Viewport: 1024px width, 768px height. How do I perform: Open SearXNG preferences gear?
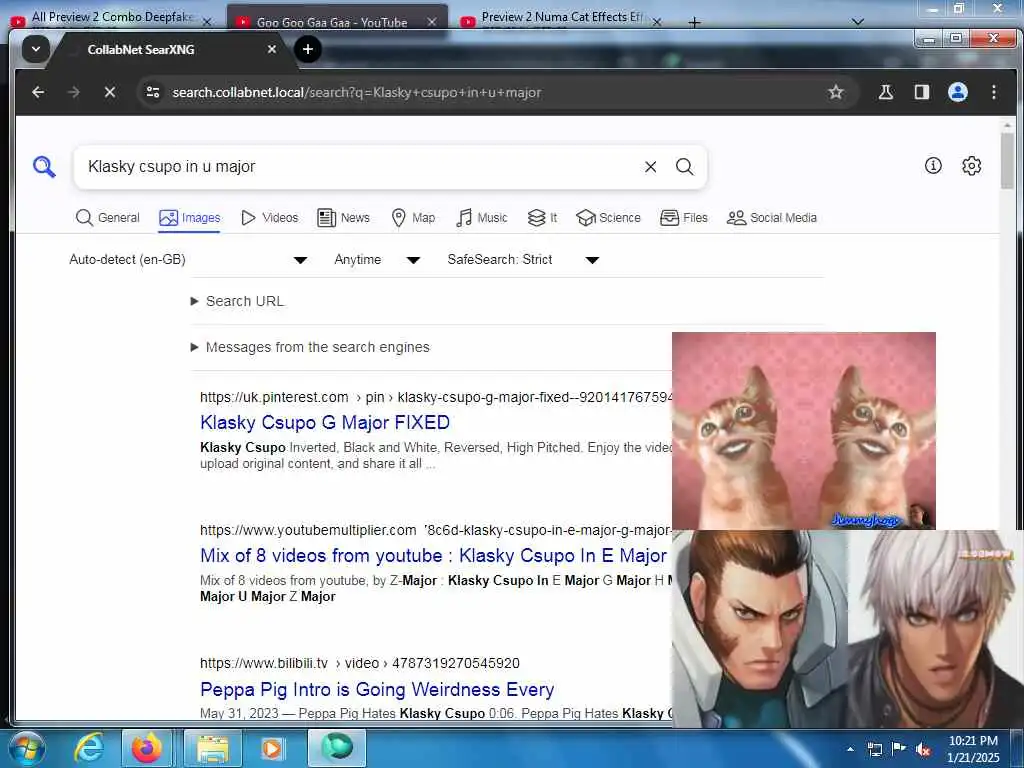[971, 166]
